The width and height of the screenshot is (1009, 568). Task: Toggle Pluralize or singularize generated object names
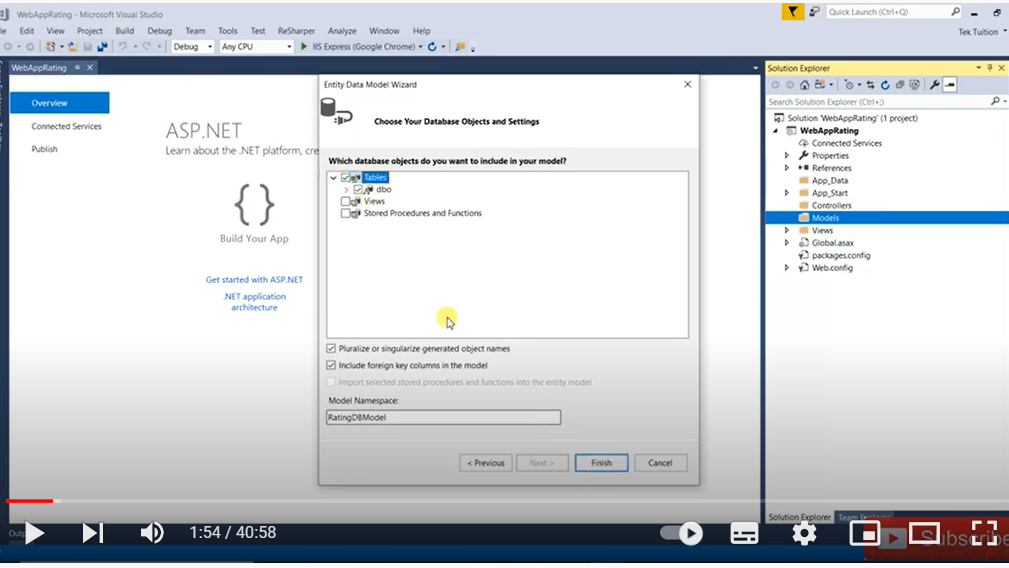[331, 349]
